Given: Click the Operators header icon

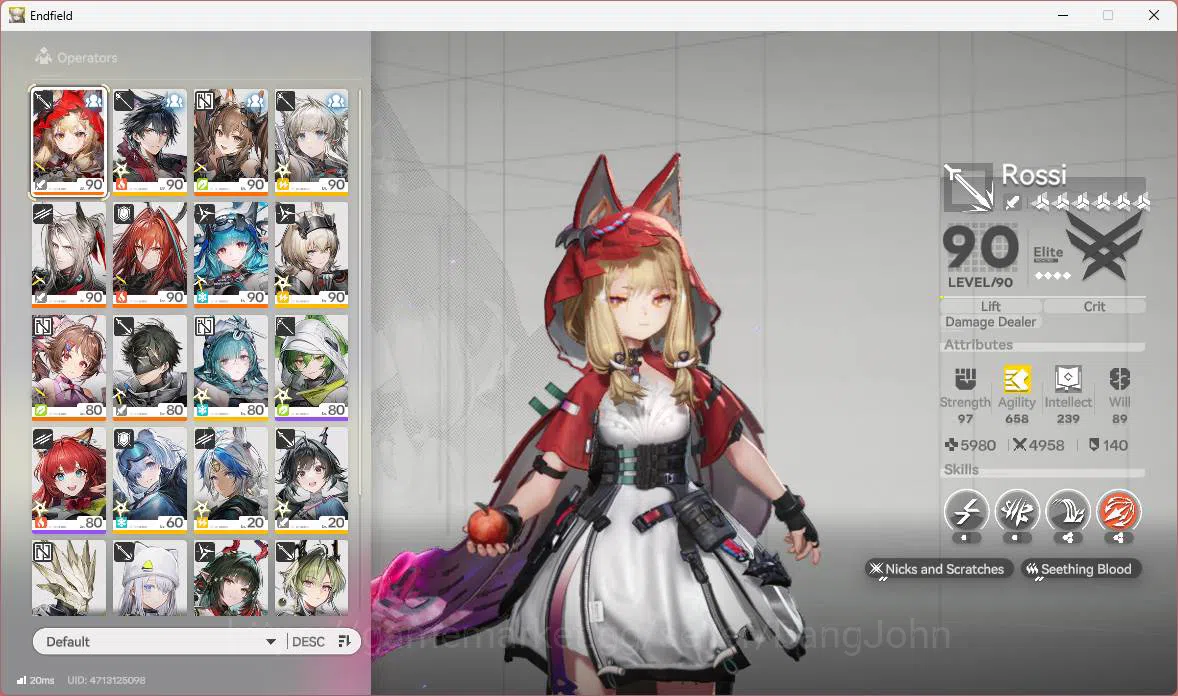Looking at the screenshot, I should (x=44, y=56).
